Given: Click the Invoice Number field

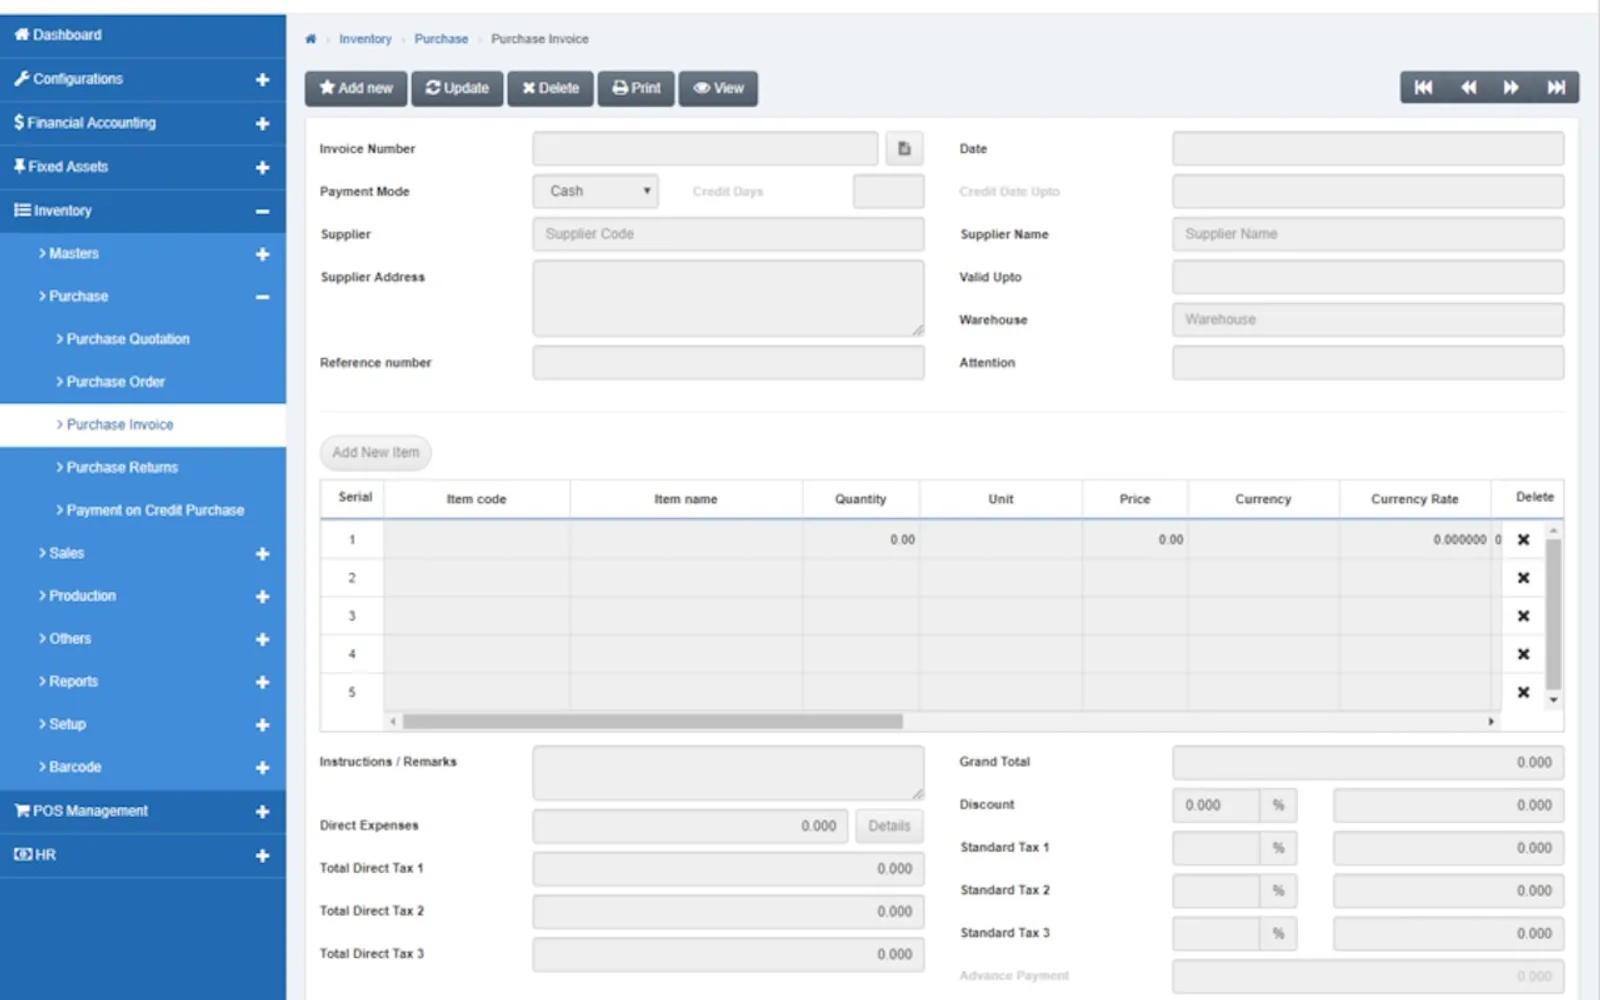Looking at the screenshot, I should (x=705, y=148).
